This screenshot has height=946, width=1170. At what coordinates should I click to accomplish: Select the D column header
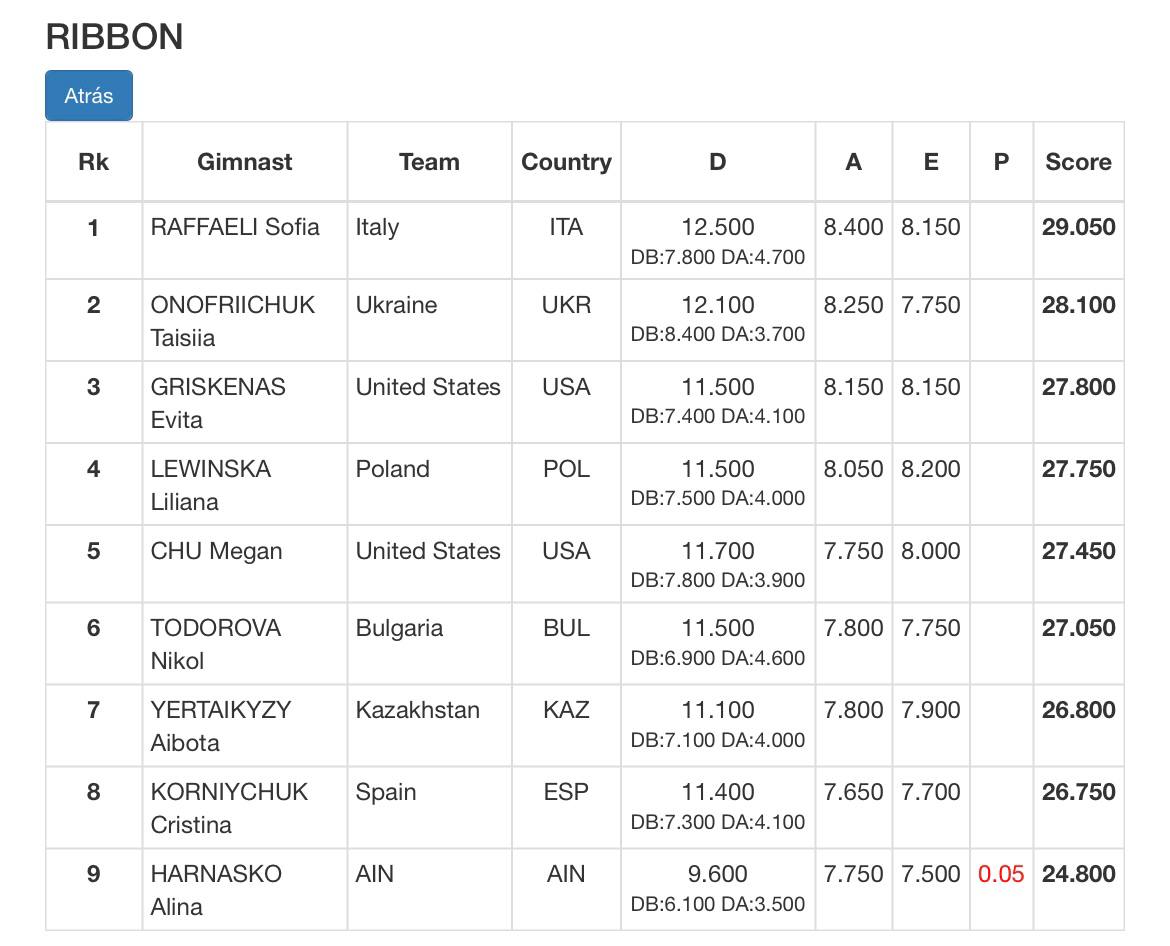(718, 162)
